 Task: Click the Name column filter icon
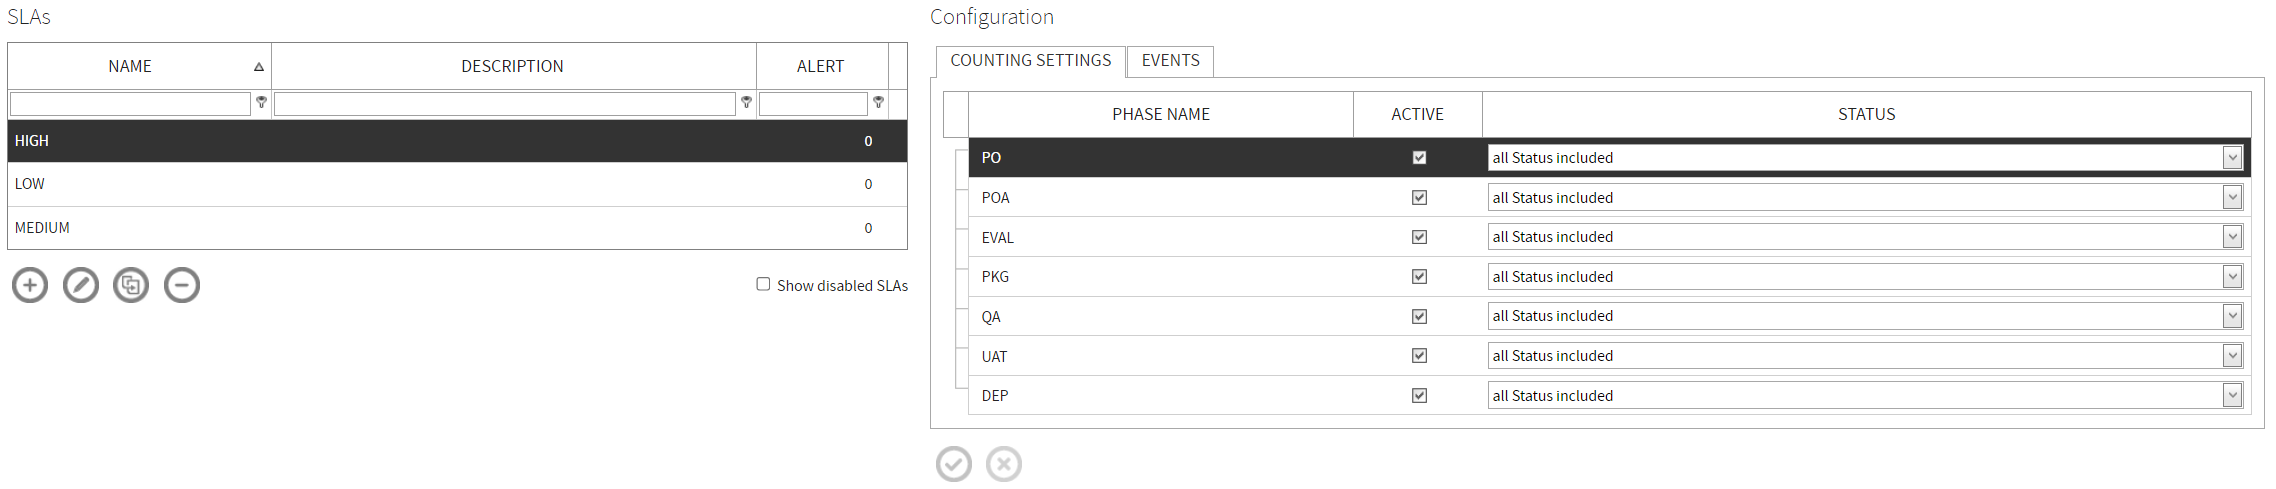[262, 102]
